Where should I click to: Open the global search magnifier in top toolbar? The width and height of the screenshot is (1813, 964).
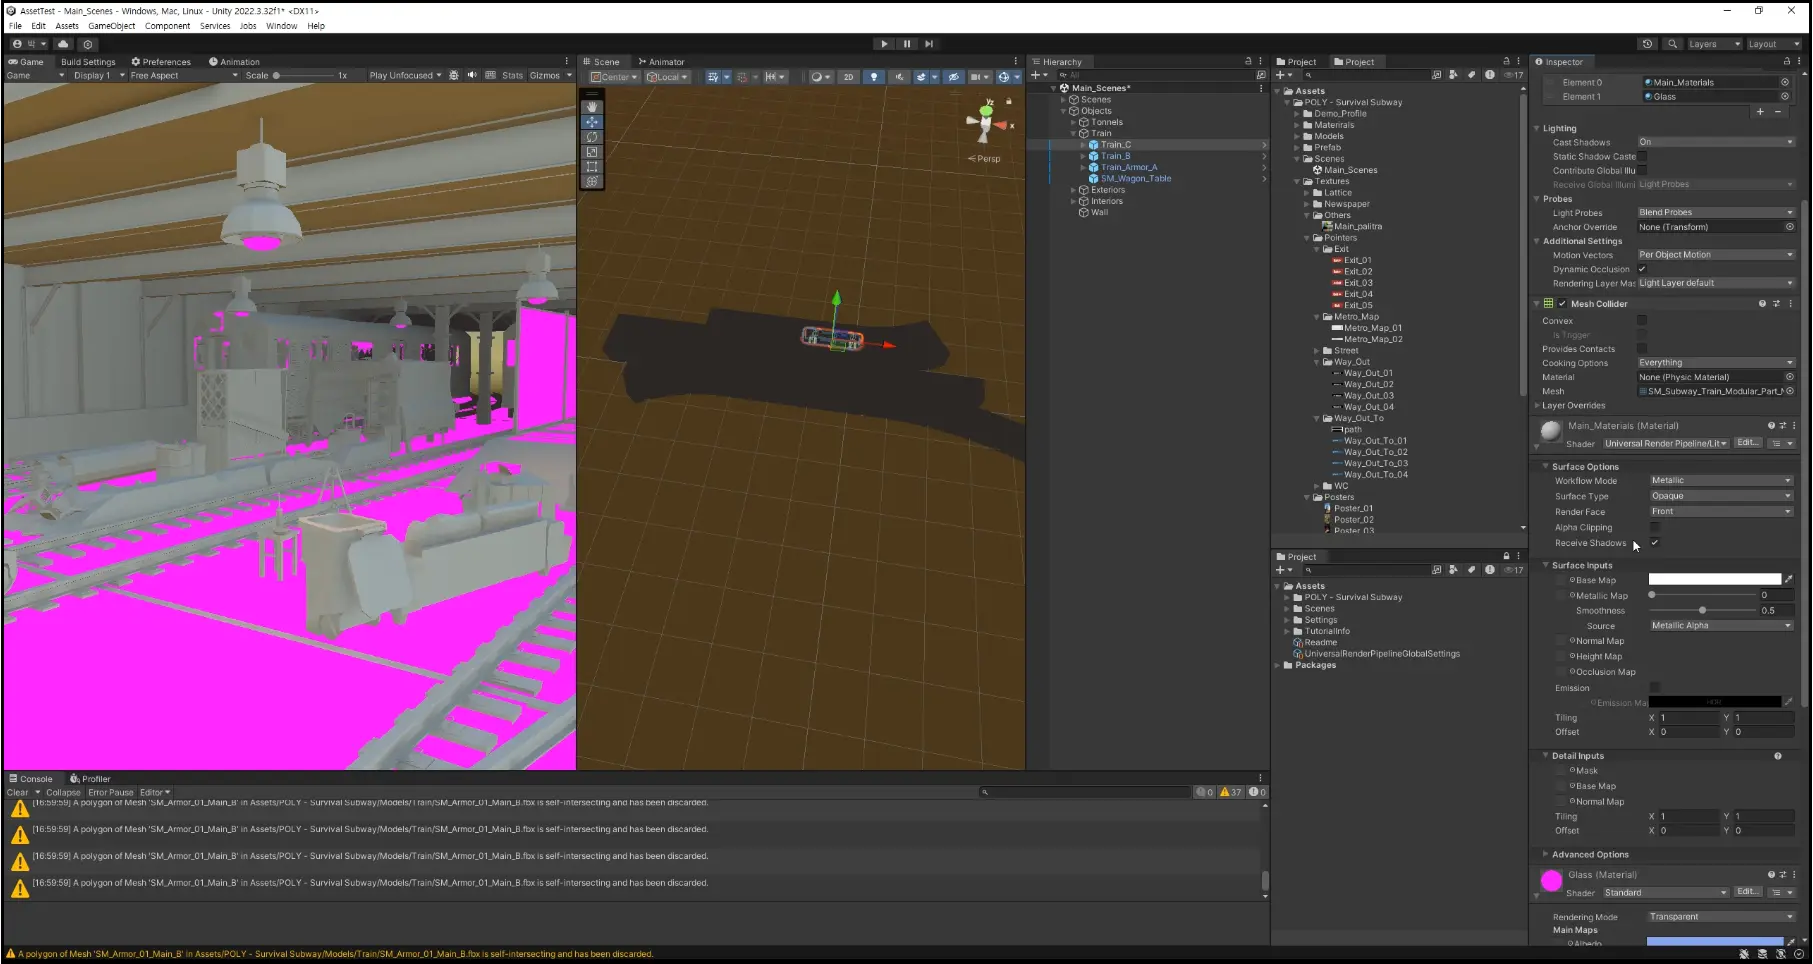coord(1672,44)
